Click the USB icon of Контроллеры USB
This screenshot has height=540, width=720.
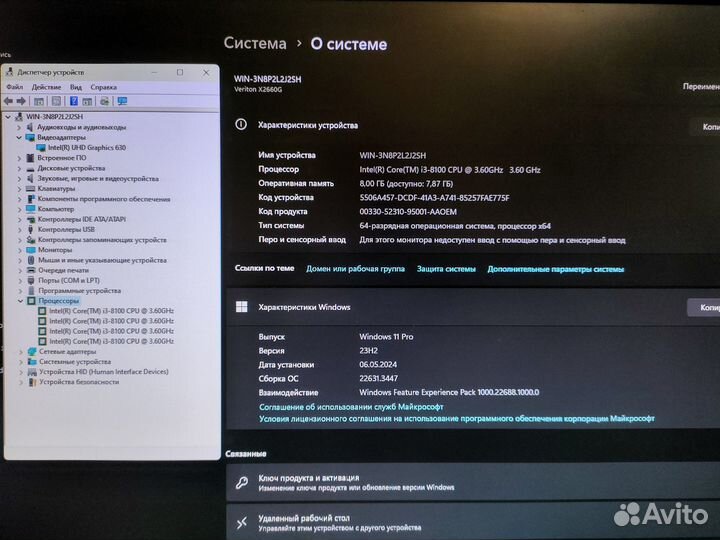[31, 230]
